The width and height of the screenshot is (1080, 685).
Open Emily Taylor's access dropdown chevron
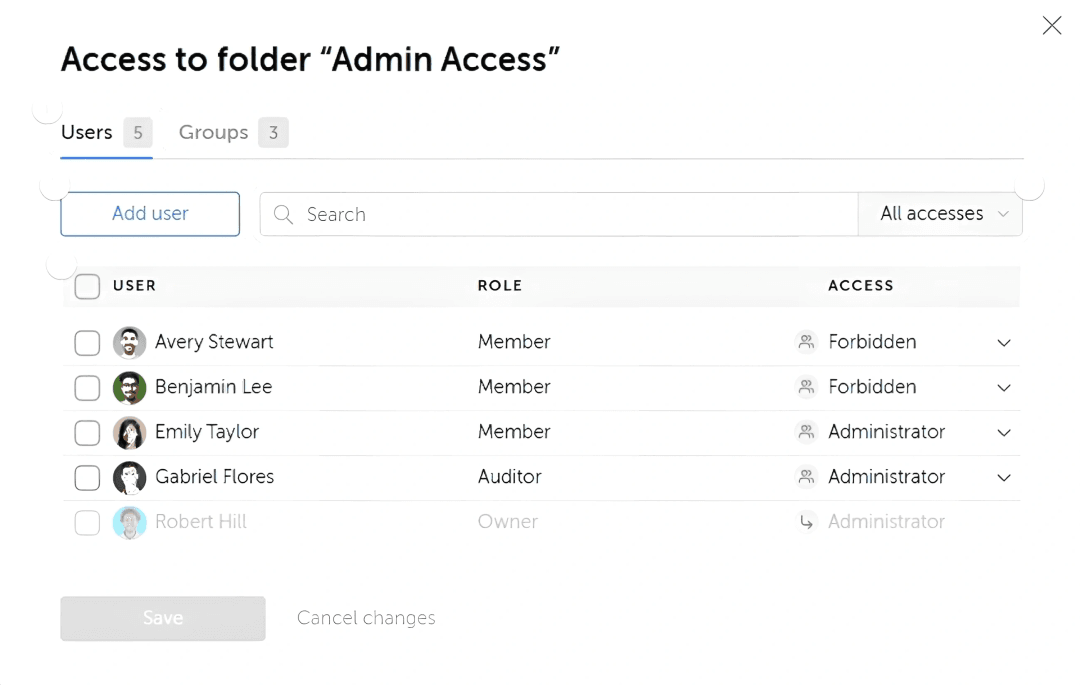(x=1004, y=432)
